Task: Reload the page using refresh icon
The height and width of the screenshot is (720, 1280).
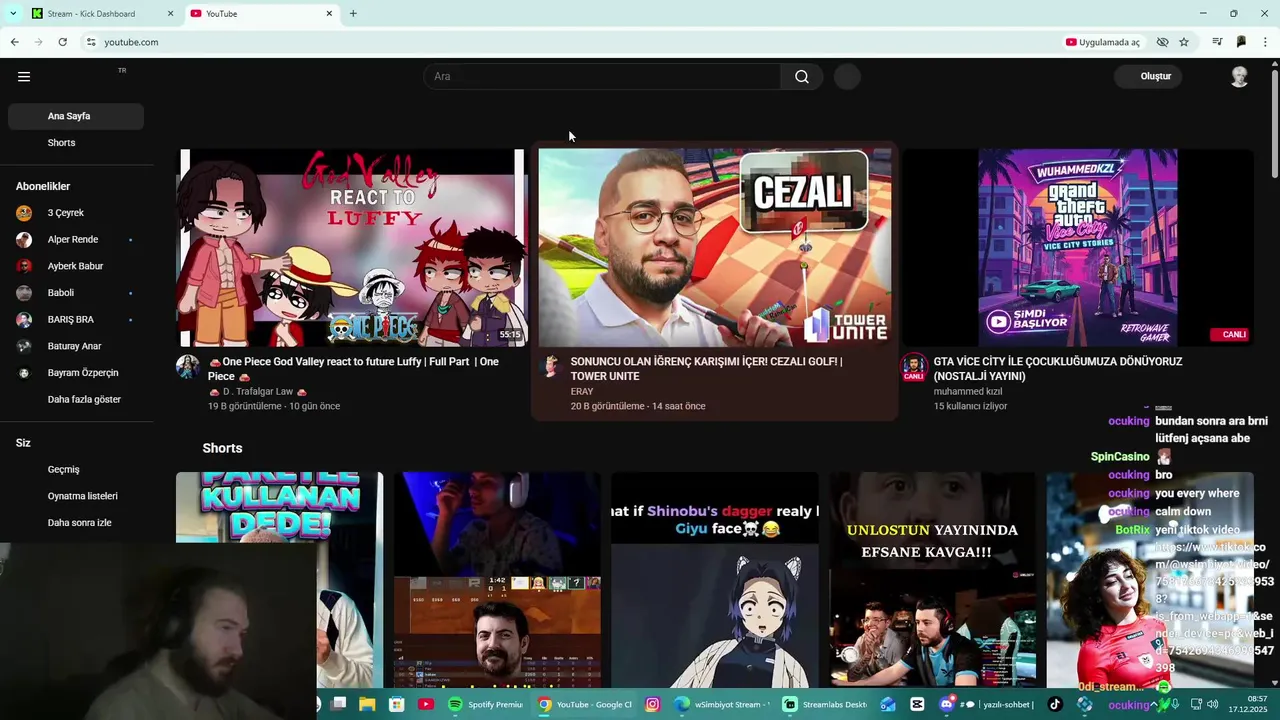Action: tap(62, 42)
